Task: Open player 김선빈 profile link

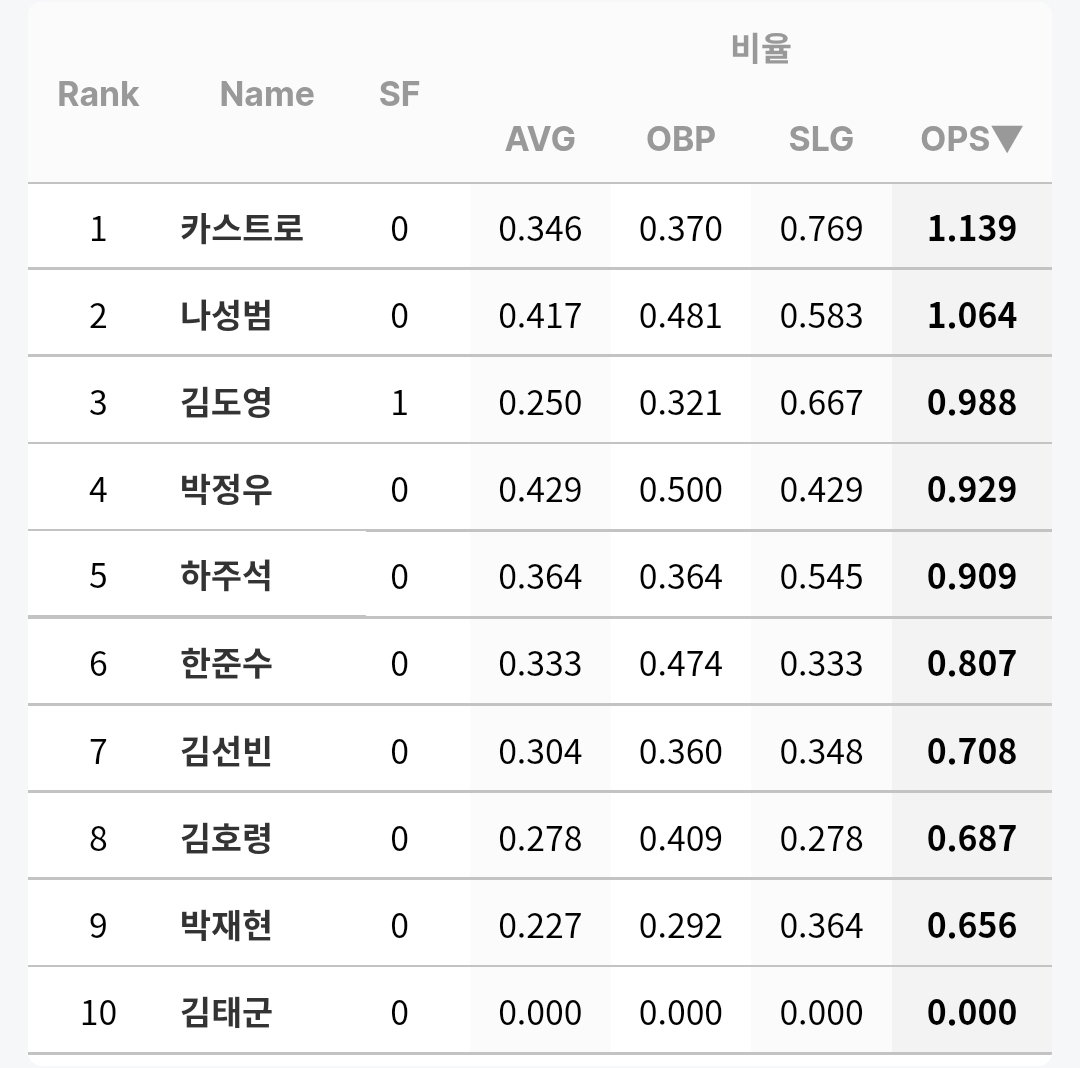Action: [x=226, y=751]
